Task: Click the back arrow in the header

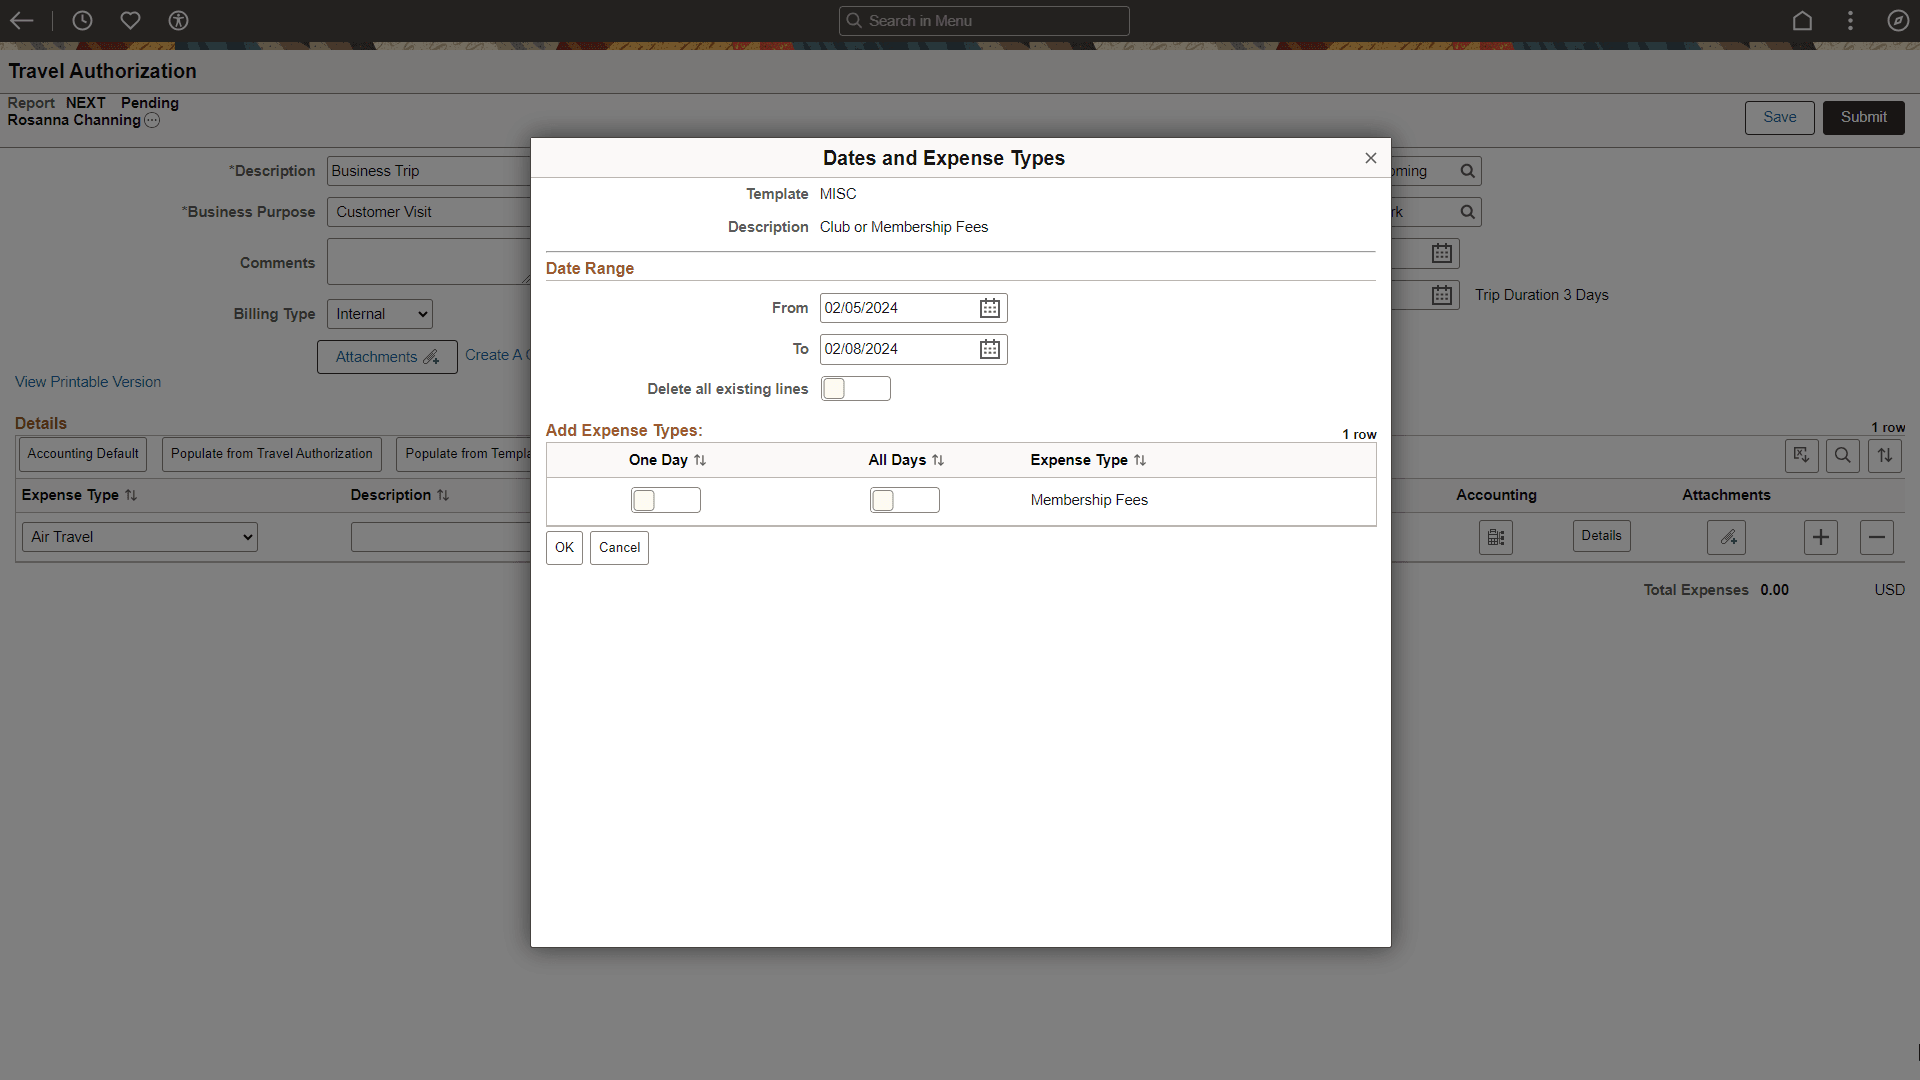Action: [22, 20]
